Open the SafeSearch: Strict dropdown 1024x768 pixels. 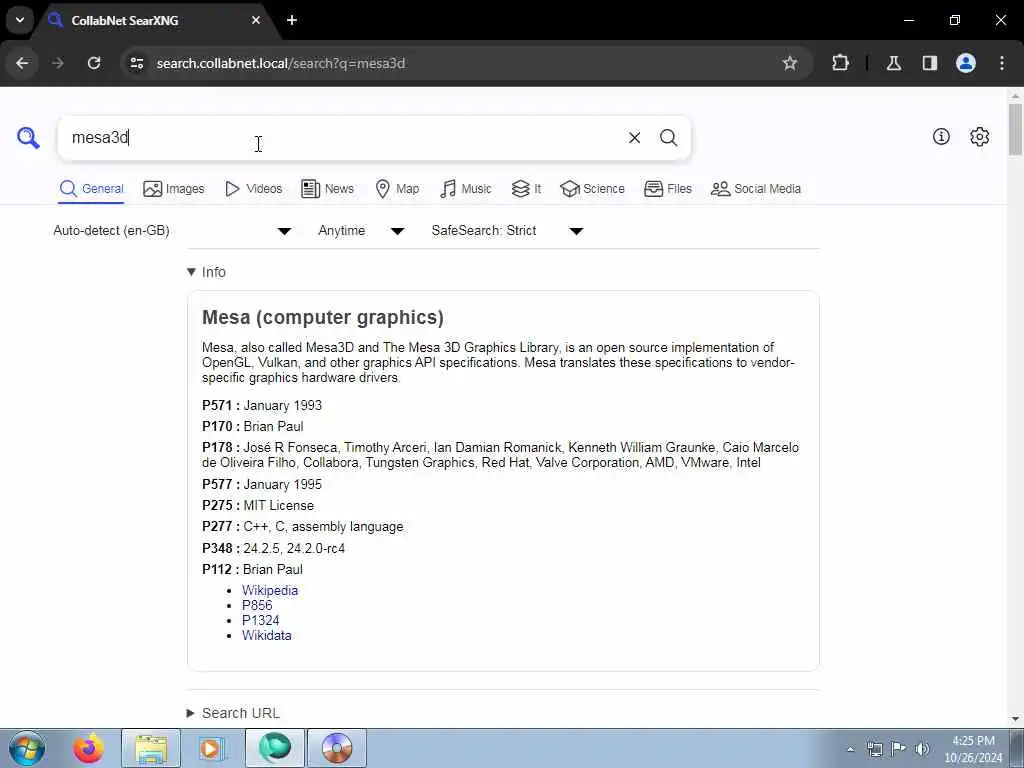507,231
